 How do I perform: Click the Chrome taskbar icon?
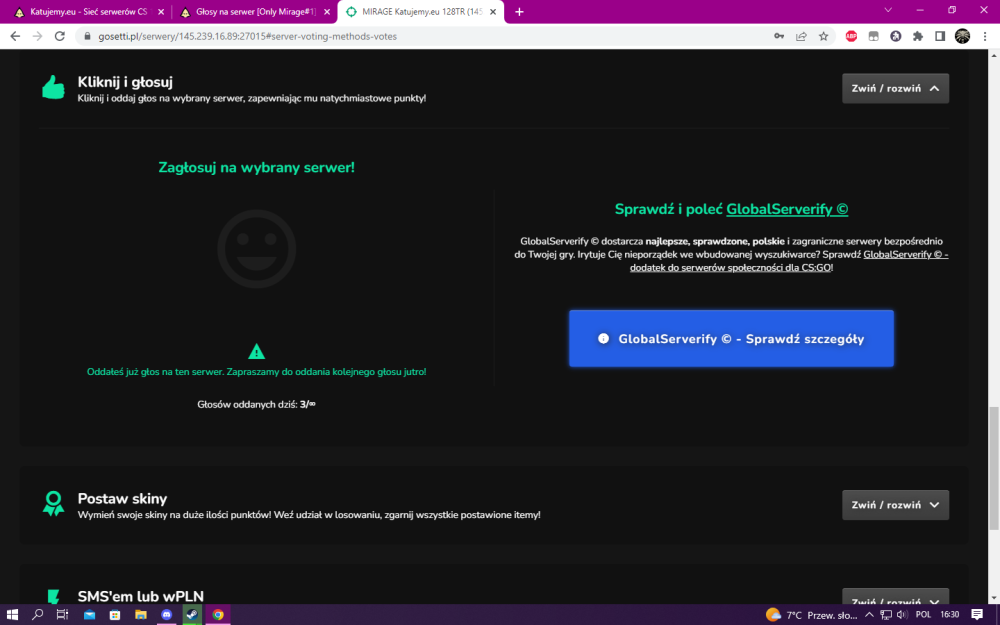218,615
